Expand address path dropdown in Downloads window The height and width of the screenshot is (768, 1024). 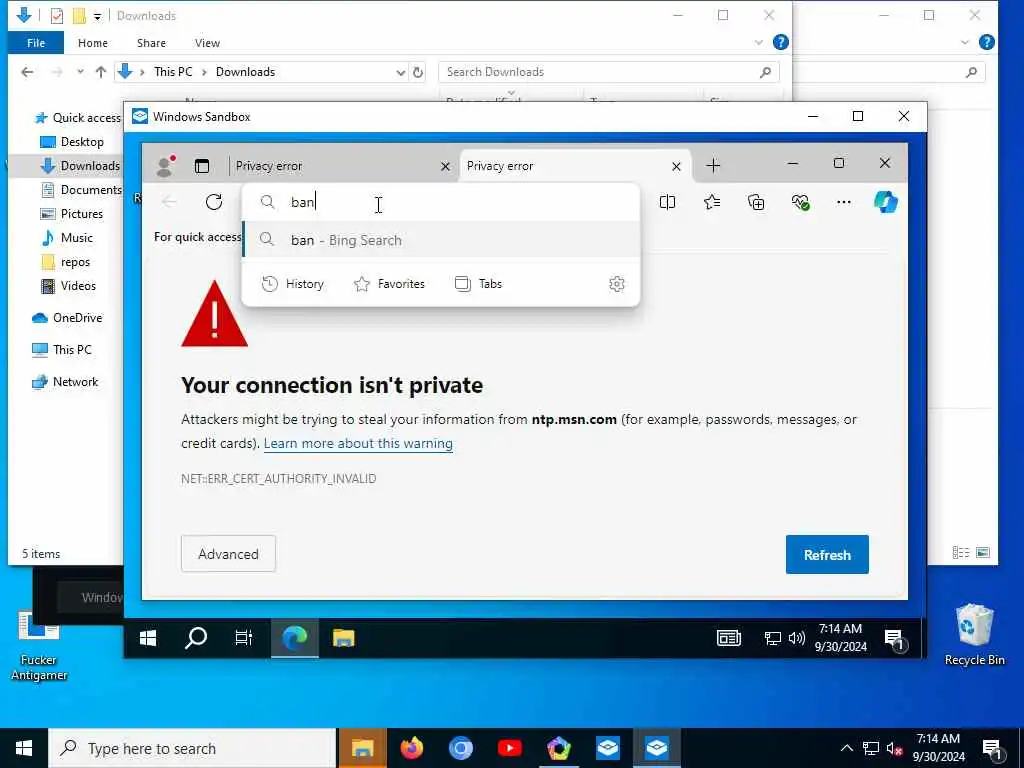tap(401, 72)
